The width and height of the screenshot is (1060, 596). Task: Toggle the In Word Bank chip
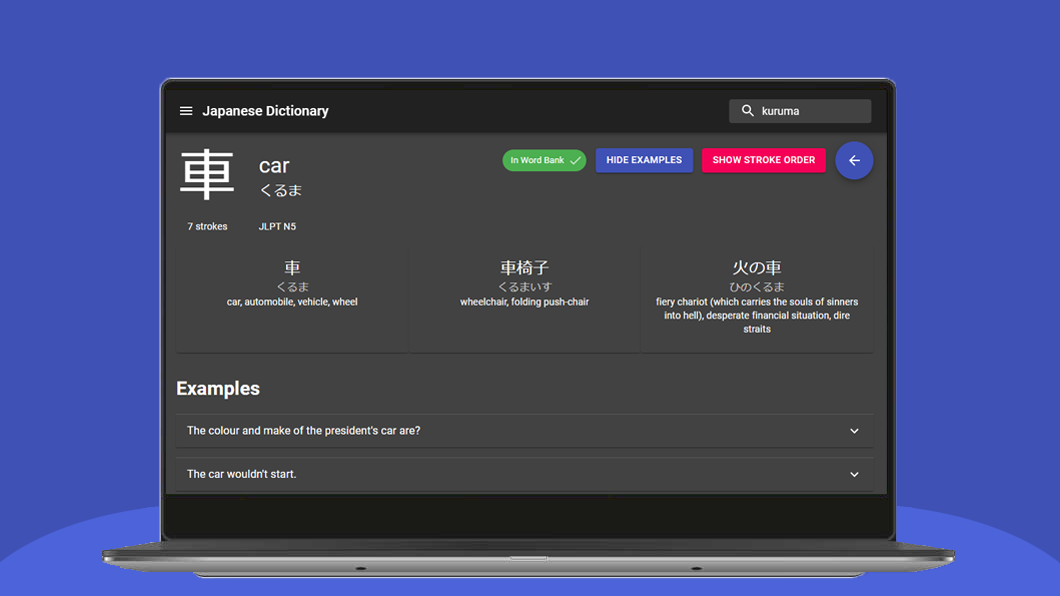[x=544, y=160]
